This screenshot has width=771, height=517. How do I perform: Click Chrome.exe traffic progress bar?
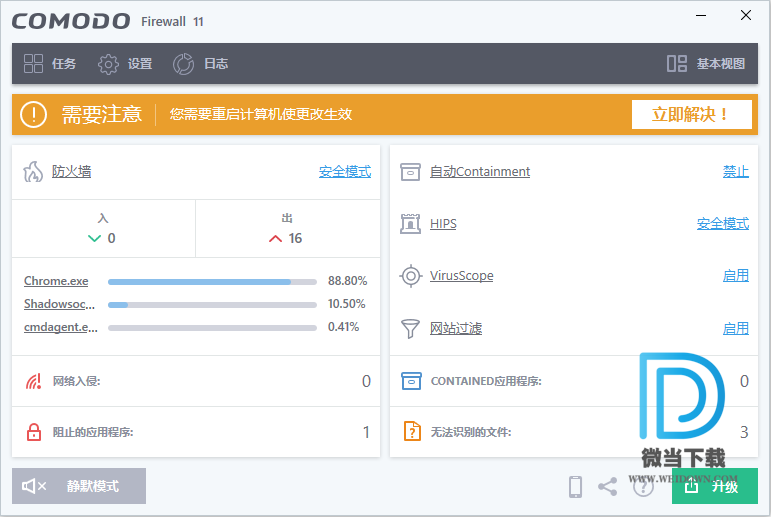(x=212, y=282)
